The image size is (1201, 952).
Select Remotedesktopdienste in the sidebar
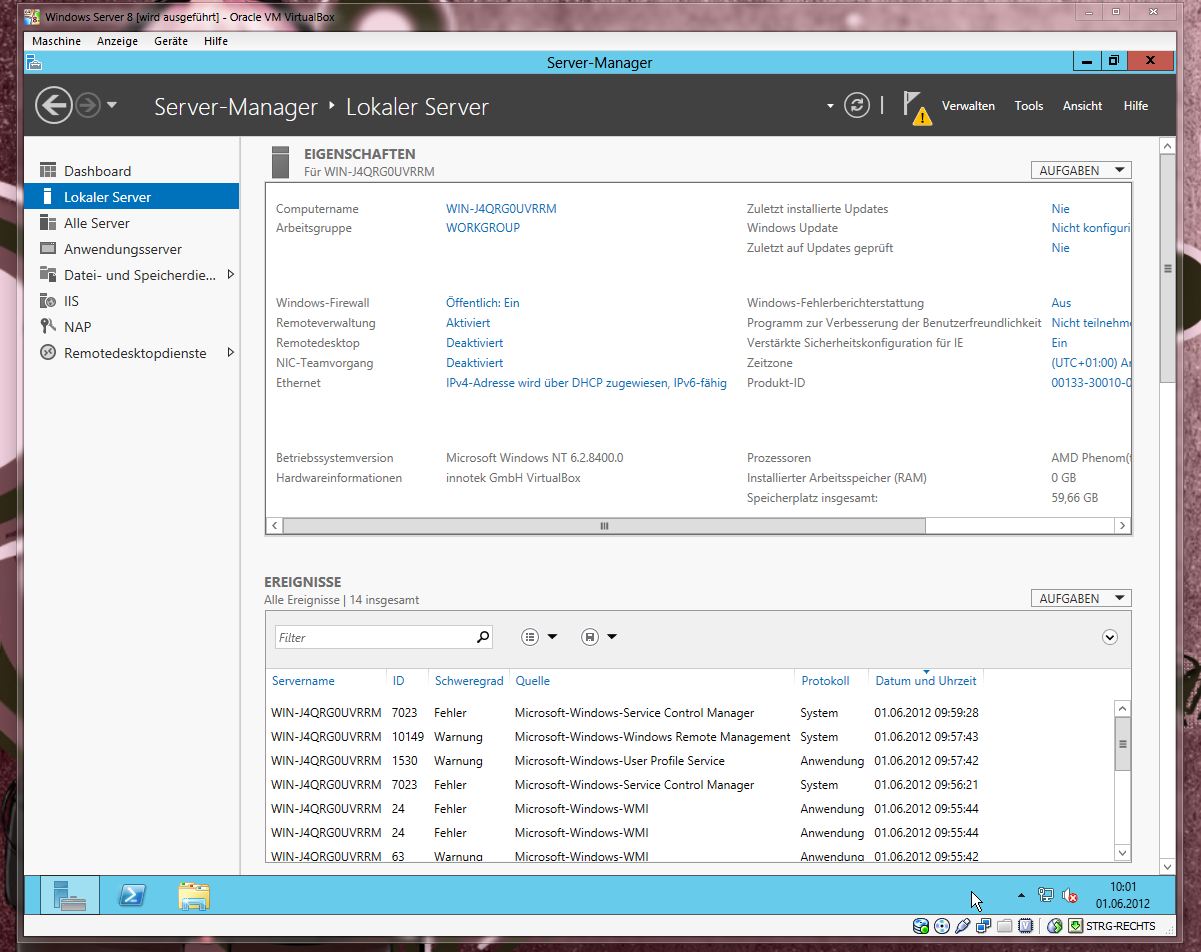[131, 353]
